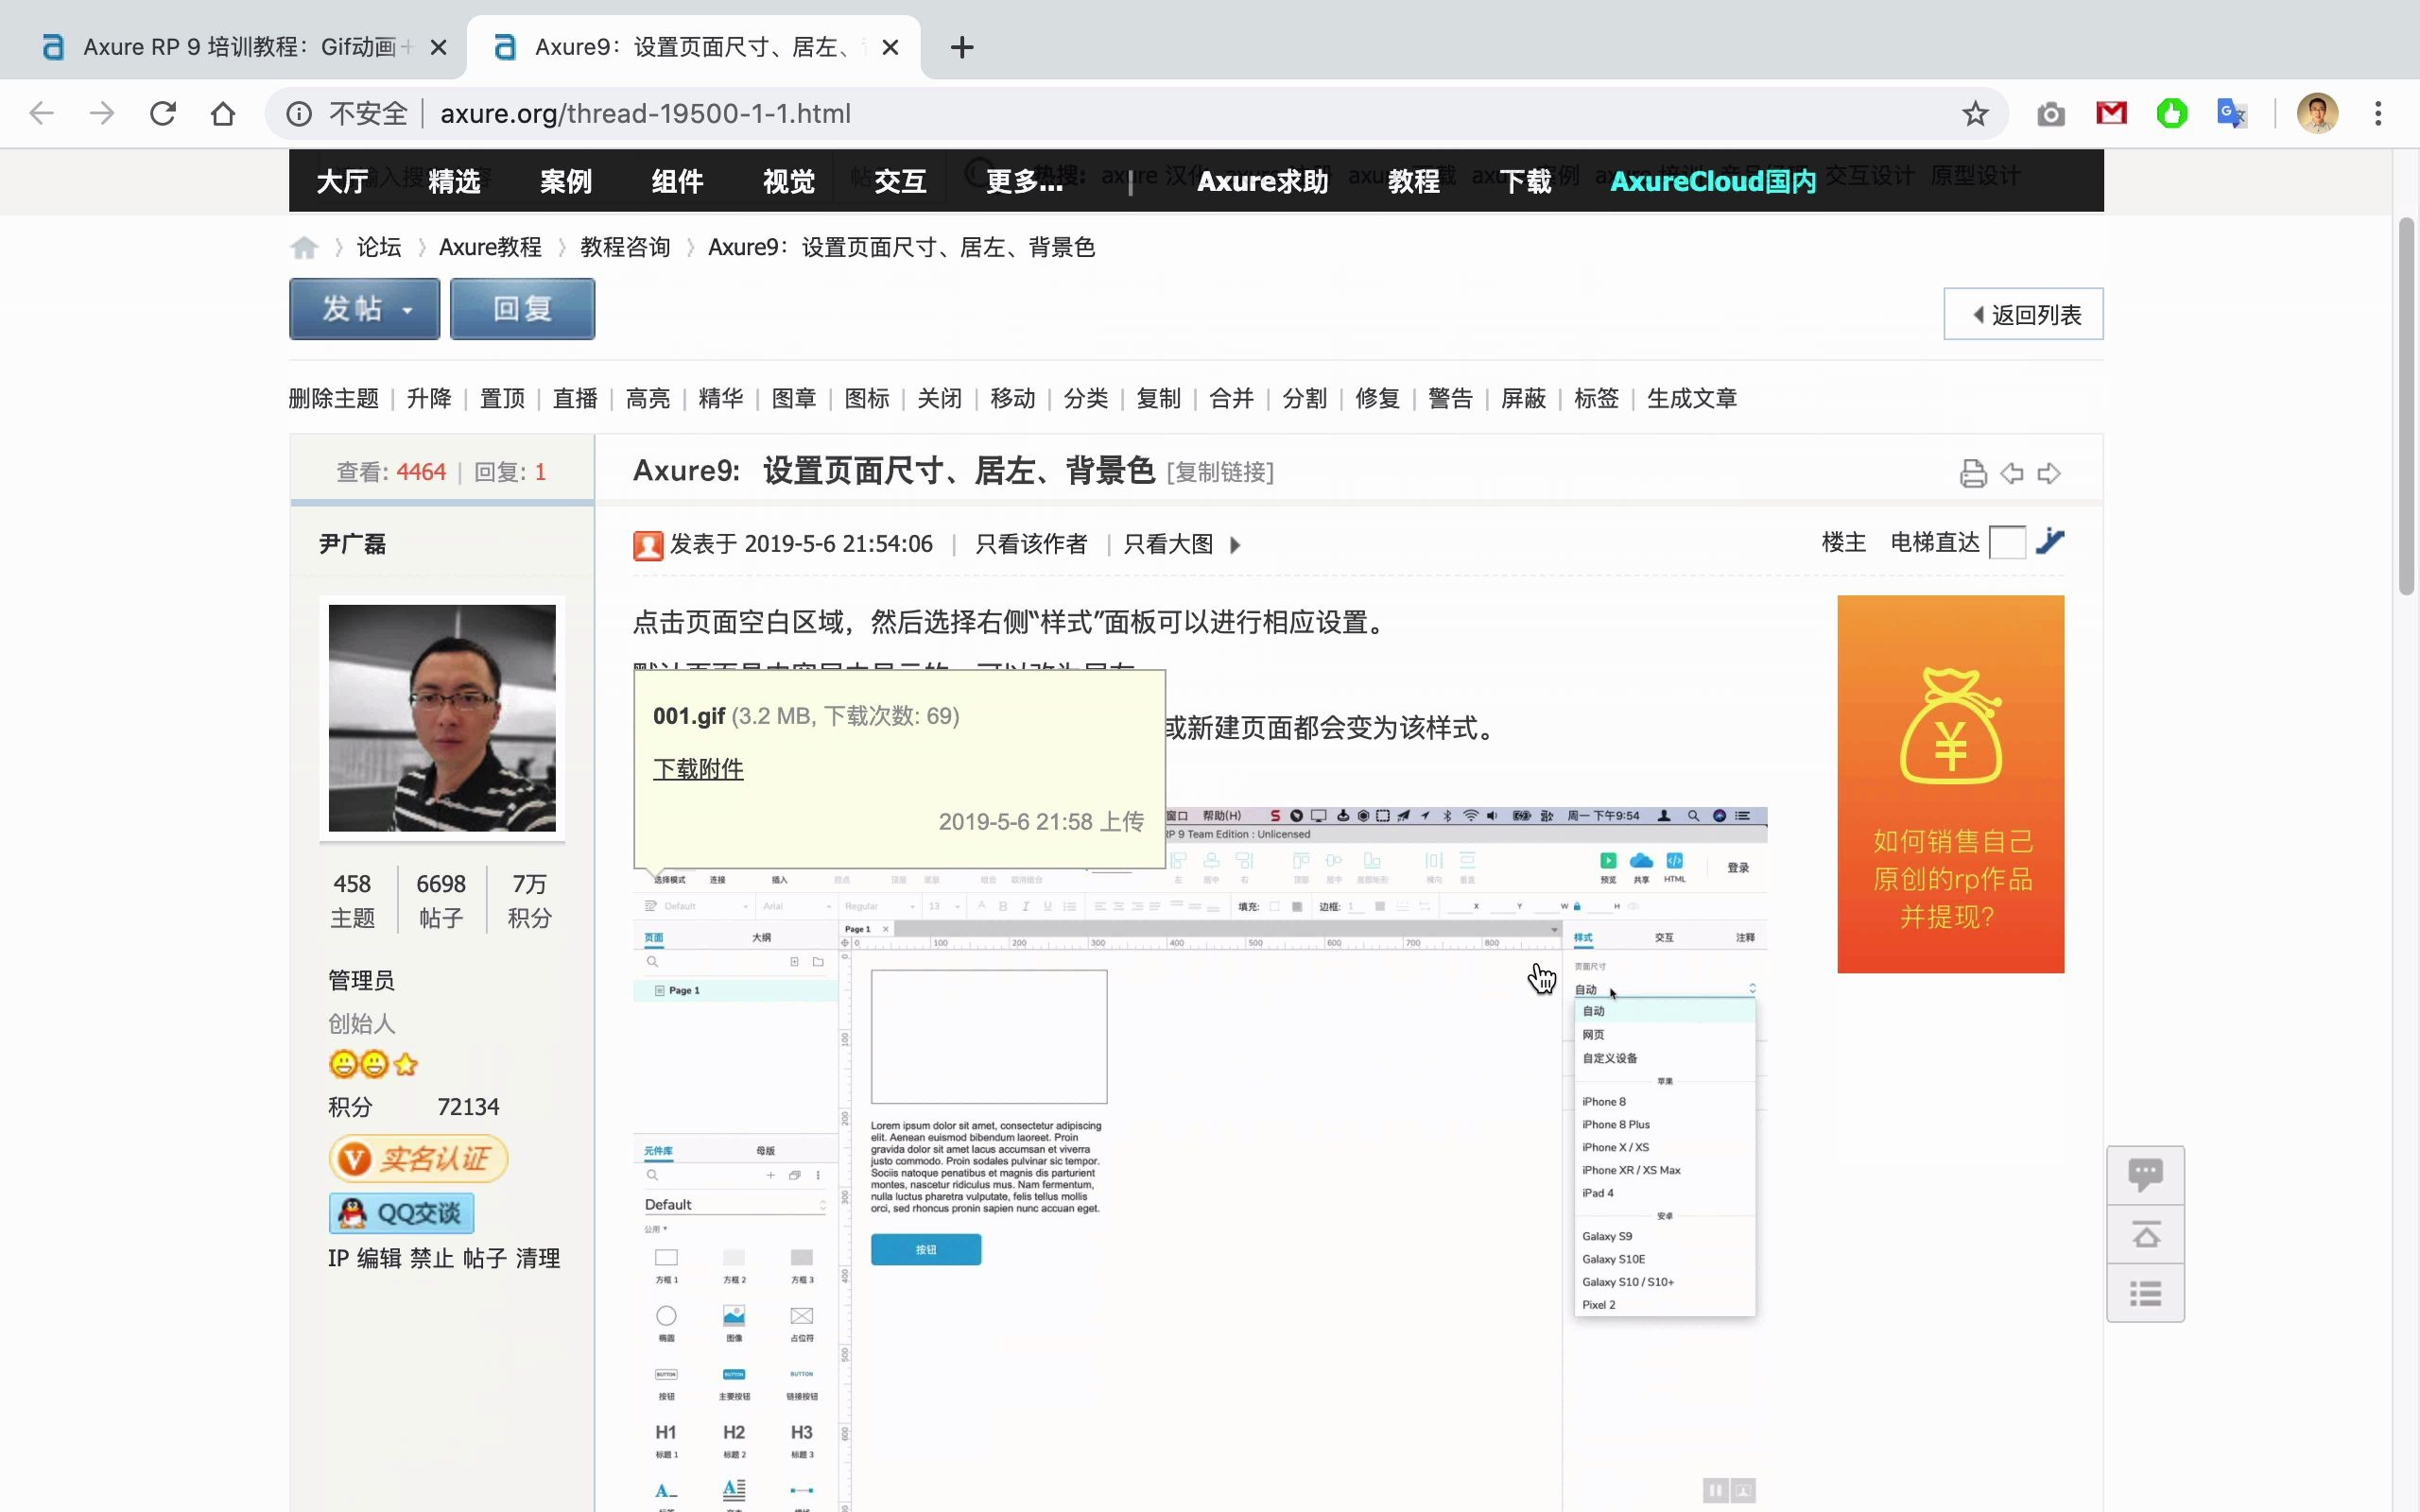Click 置顶 moderation link
The height and width of the screenshot is (1512, 2420).
pos(502,398)
